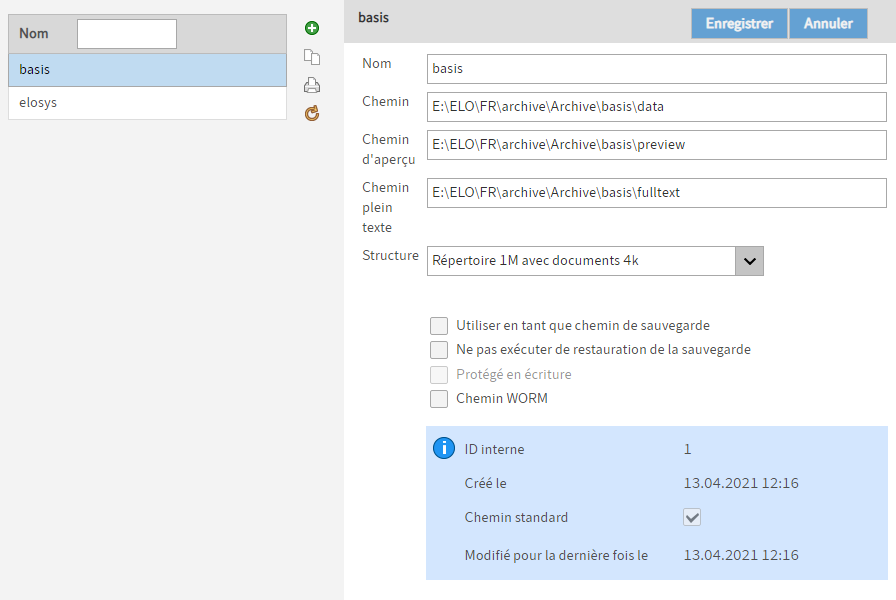Click the Chemin d'aperçu field ending in preview
The width and height of the screenshot is (896, 600).
point(657,145)
